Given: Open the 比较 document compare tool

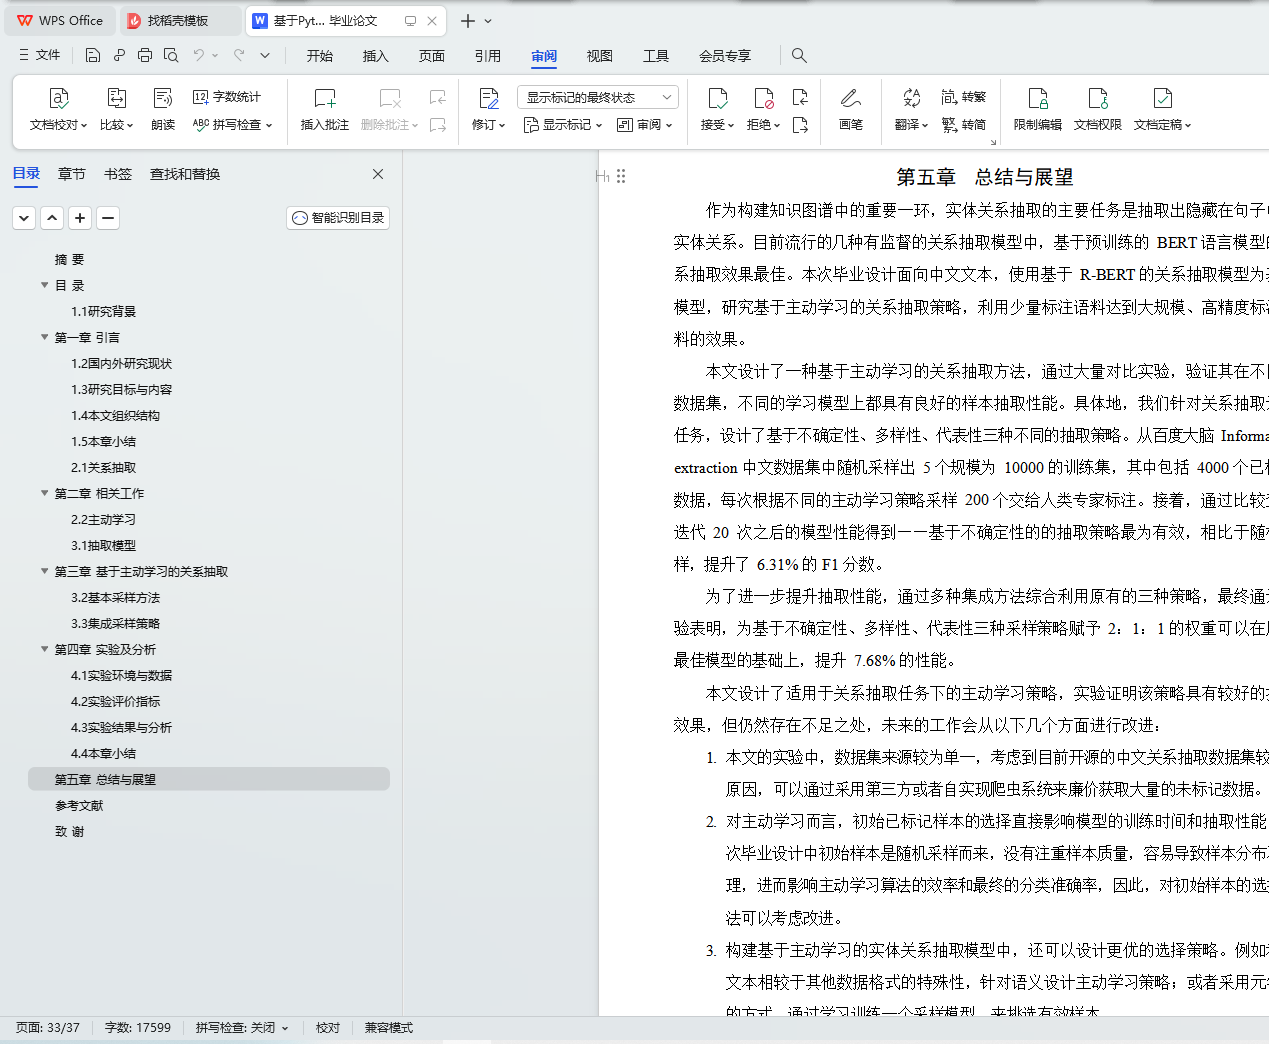Looking at the screenshot, I should (116, 98).
